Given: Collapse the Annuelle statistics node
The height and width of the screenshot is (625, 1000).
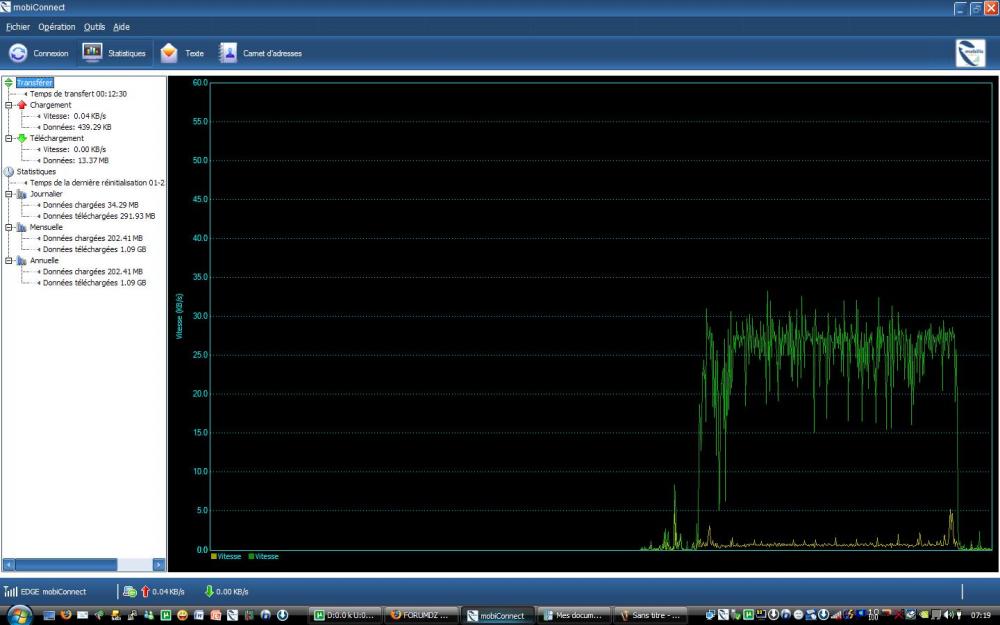Looking at the screenshot, I should click(x=9, y=260).
